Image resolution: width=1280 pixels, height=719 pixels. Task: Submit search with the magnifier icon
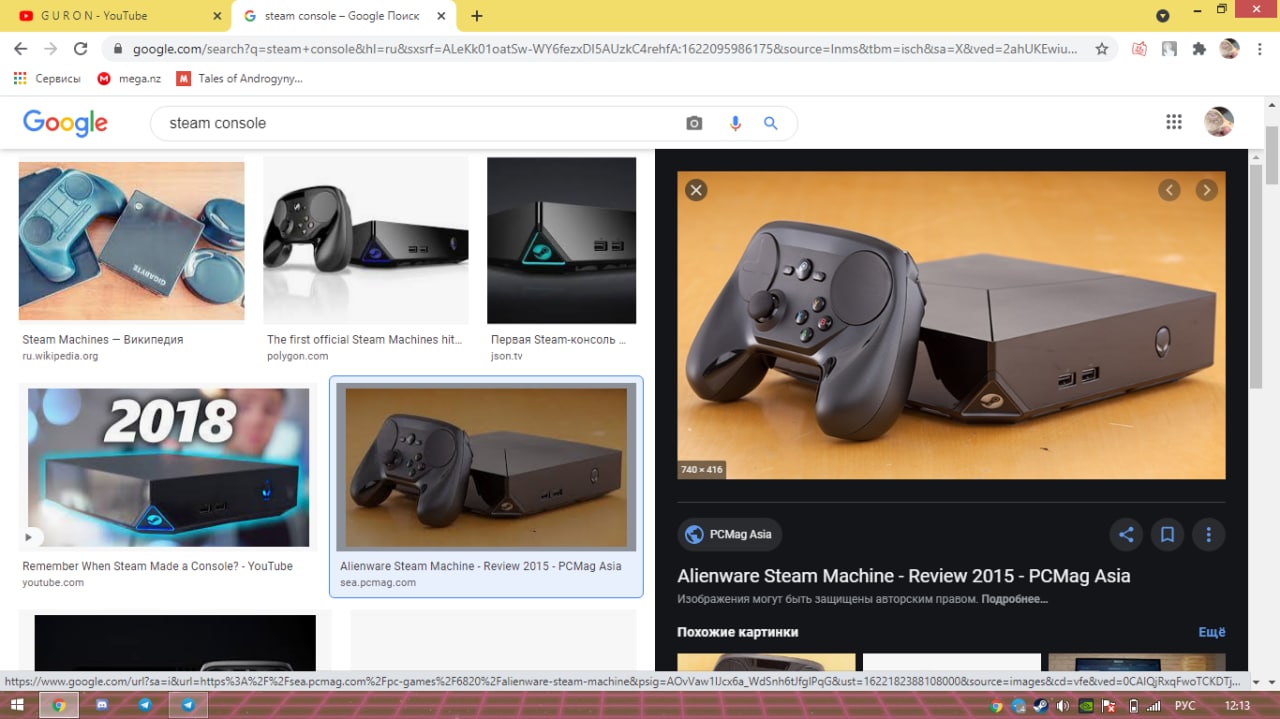771,123
